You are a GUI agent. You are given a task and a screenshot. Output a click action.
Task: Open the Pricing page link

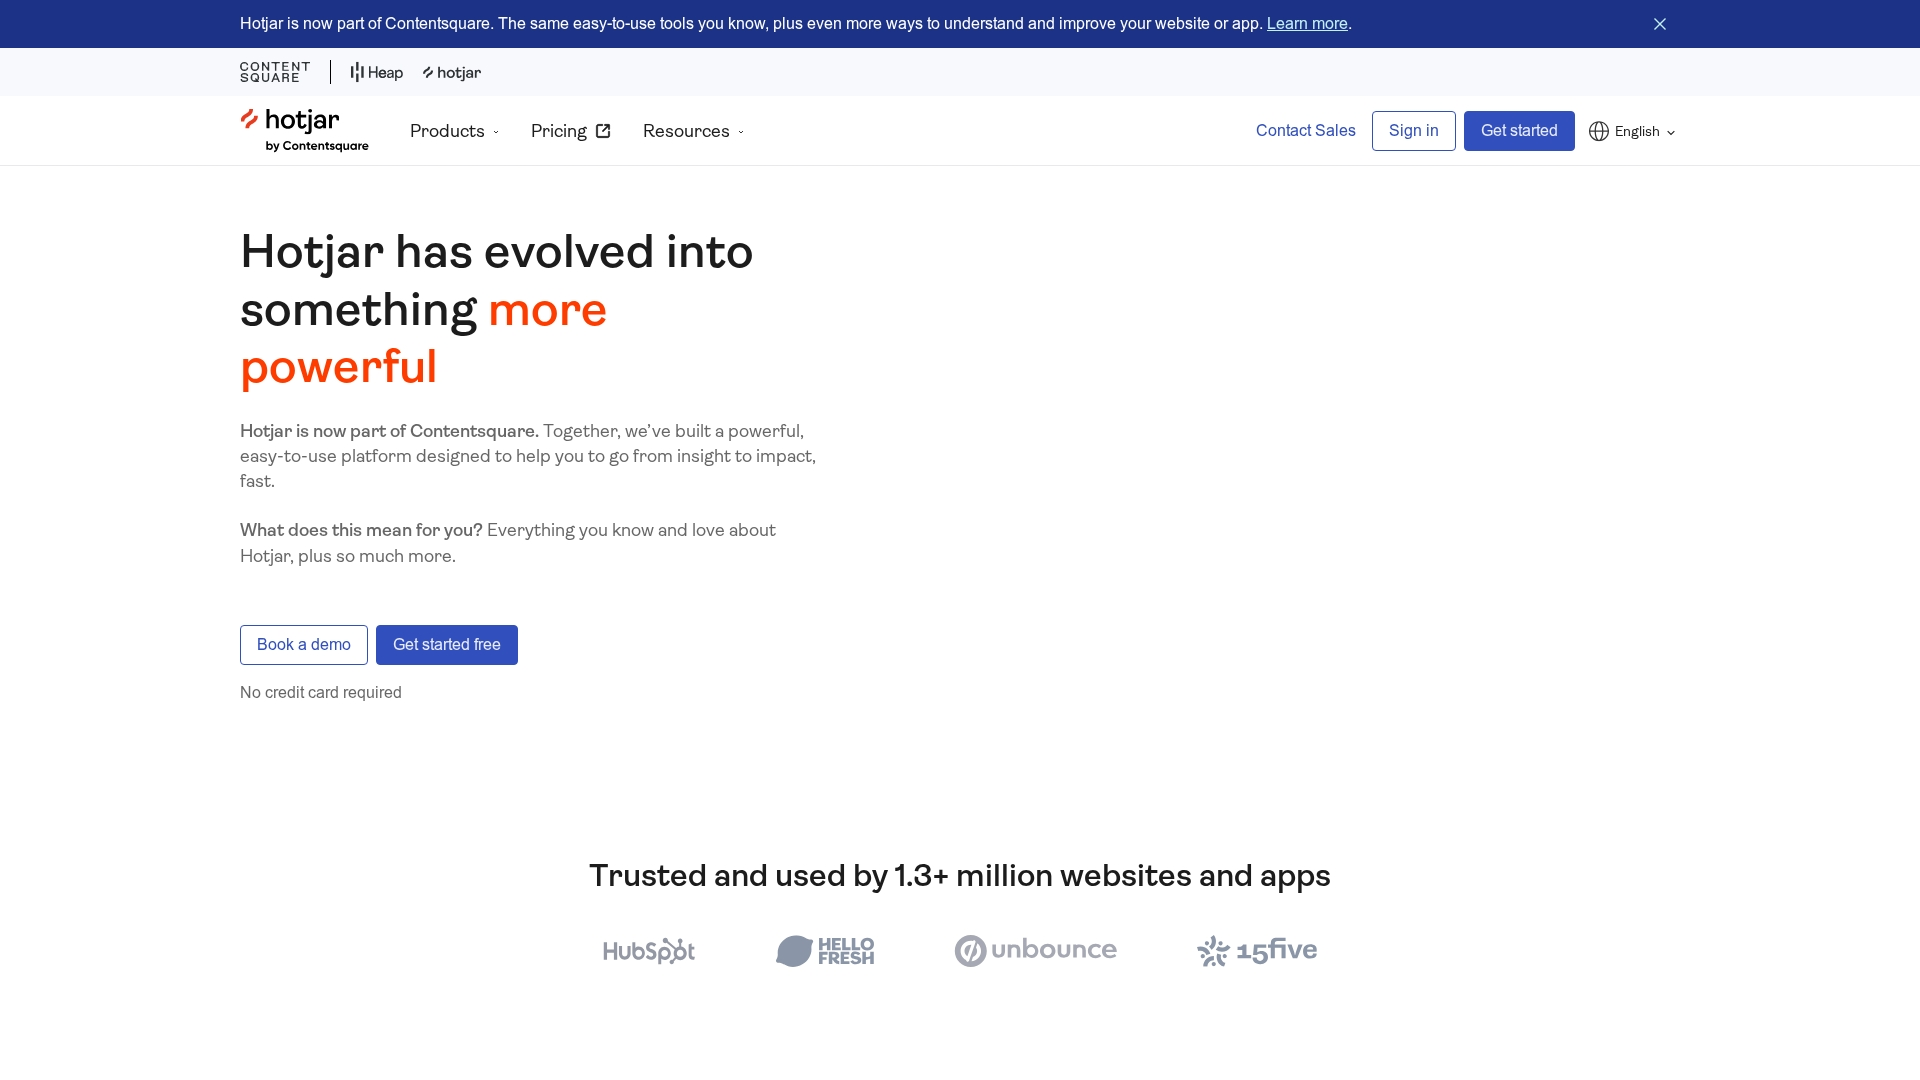click(x=559, y=131)
